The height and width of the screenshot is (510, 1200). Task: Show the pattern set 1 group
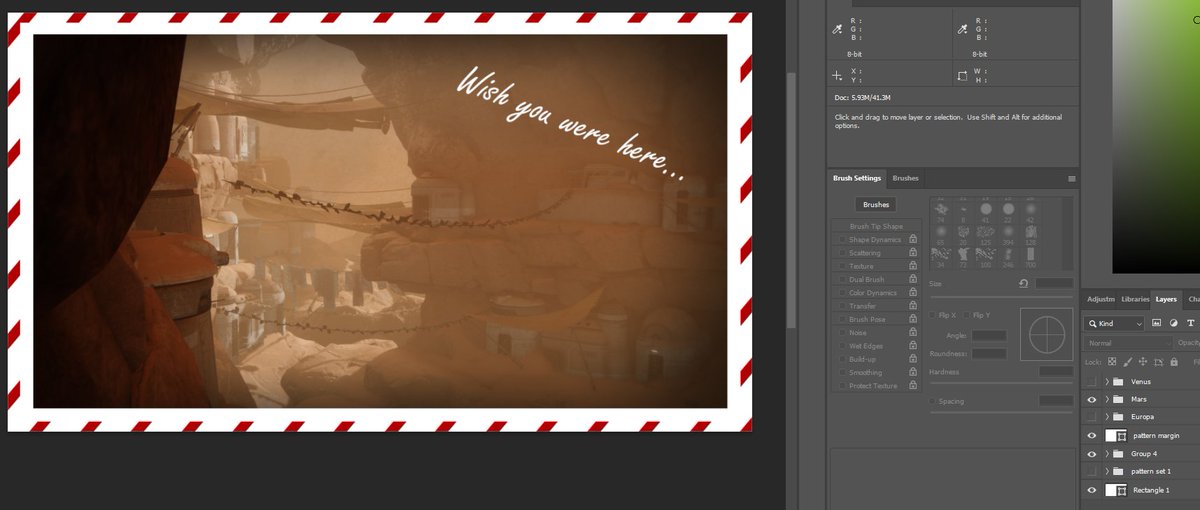click(1091, 471)
